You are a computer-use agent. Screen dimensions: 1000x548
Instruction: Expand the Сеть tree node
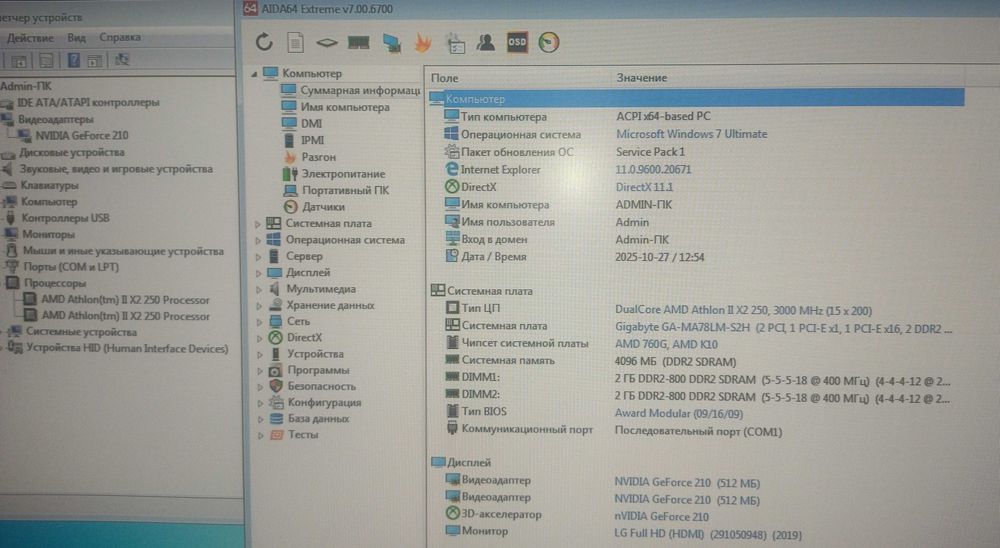(260, 322)
